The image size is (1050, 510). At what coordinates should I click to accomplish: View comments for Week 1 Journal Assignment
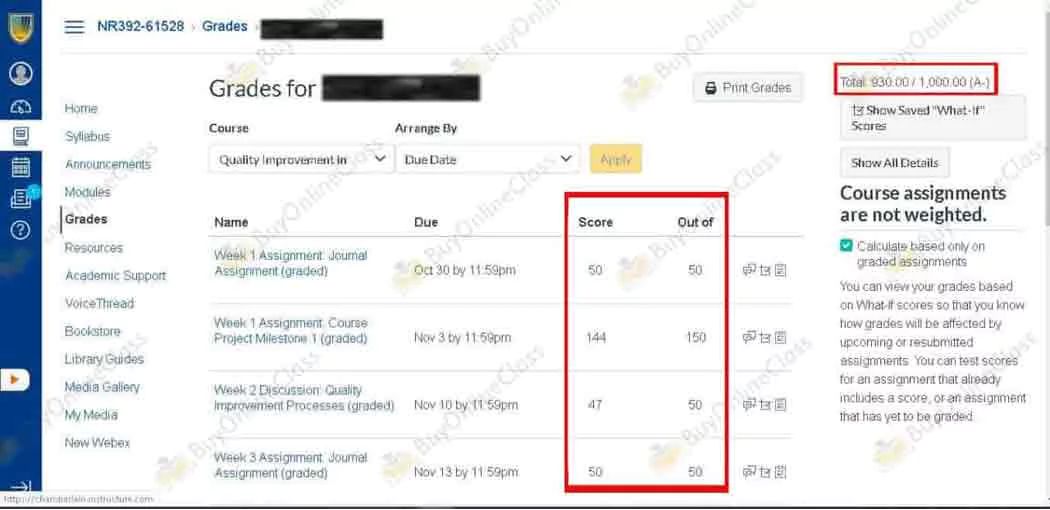coord(749,270)
